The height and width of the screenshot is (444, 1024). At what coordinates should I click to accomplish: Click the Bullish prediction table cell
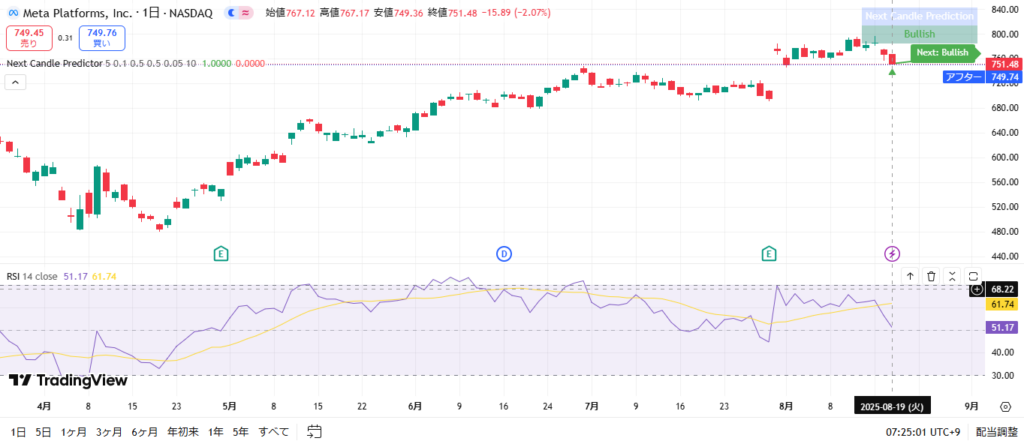click(x=920, y=34)
